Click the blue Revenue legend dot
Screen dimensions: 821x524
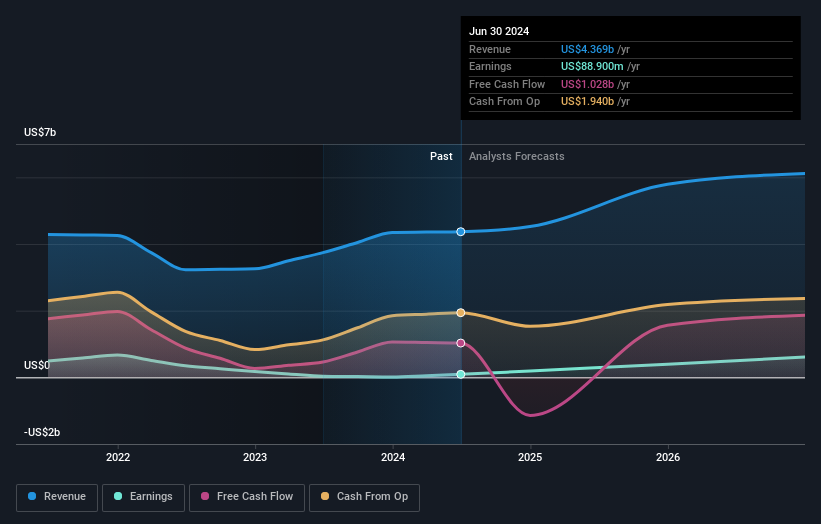point(32,496)
